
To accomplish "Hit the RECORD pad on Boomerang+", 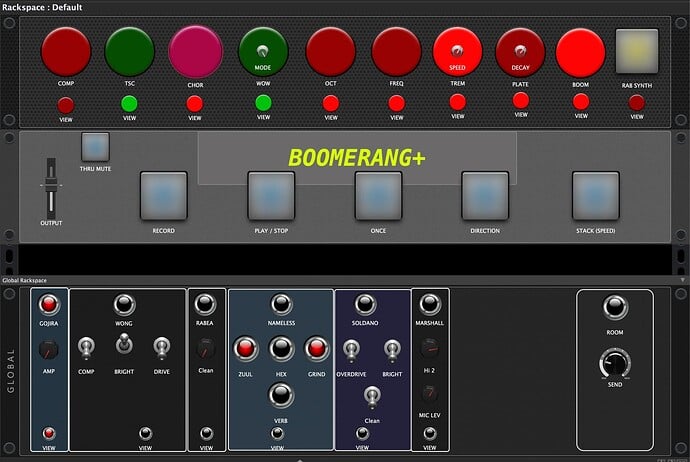I will point(164,196).
